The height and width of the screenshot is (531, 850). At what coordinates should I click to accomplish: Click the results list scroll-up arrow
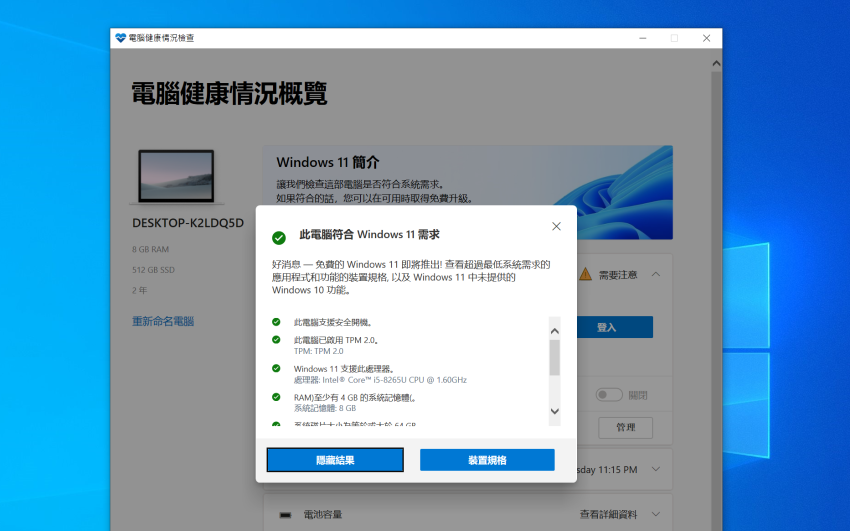pyautogui.click(x=555, y=331)
